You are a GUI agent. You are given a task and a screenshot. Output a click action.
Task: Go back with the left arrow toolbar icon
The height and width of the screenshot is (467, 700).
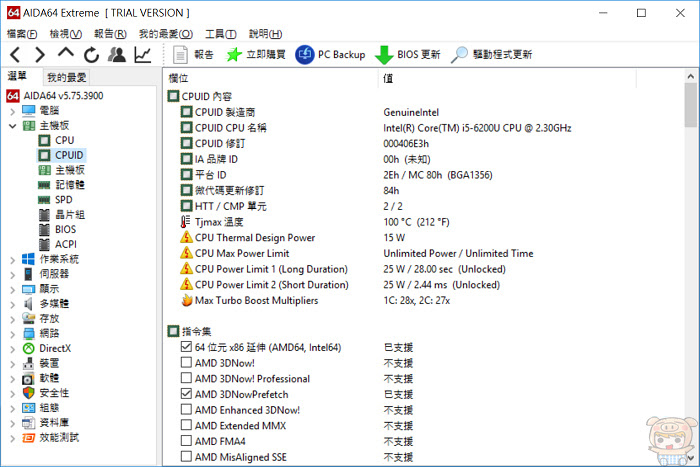point(15,55)
